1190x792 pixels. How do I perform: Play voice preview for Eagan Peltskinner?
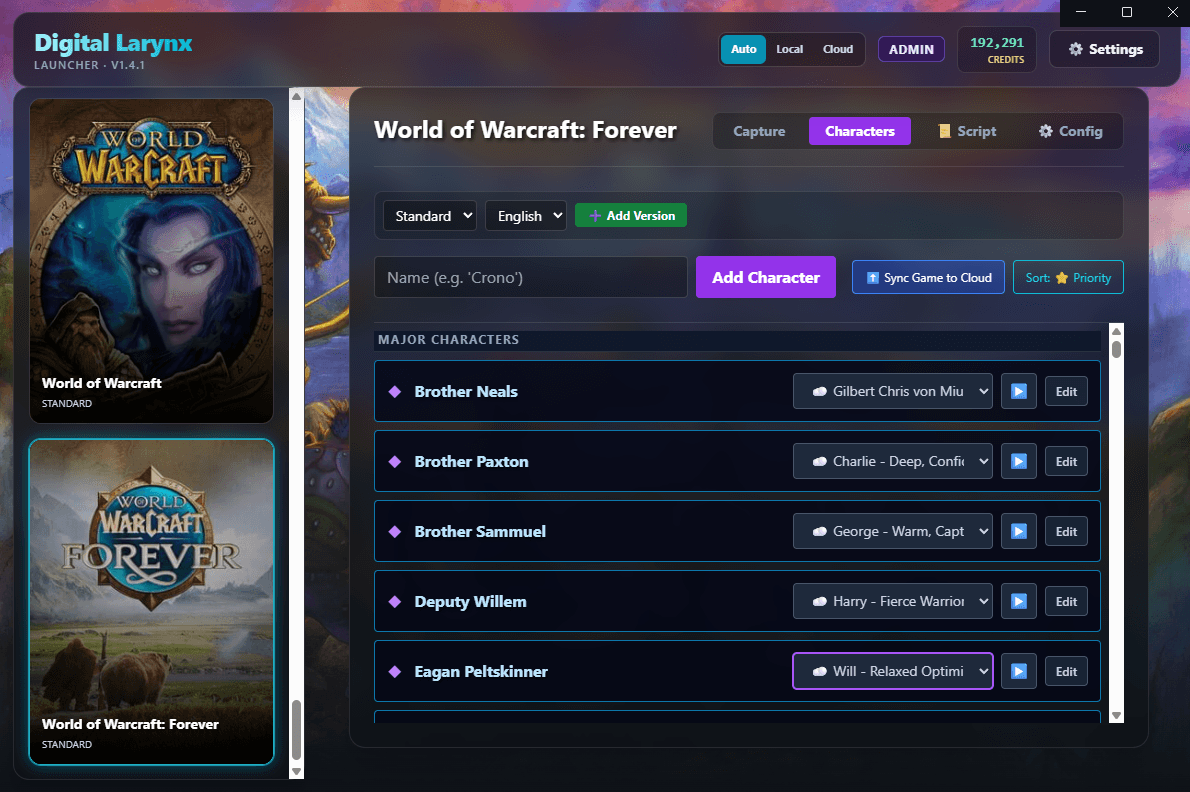coord(1018,671)
